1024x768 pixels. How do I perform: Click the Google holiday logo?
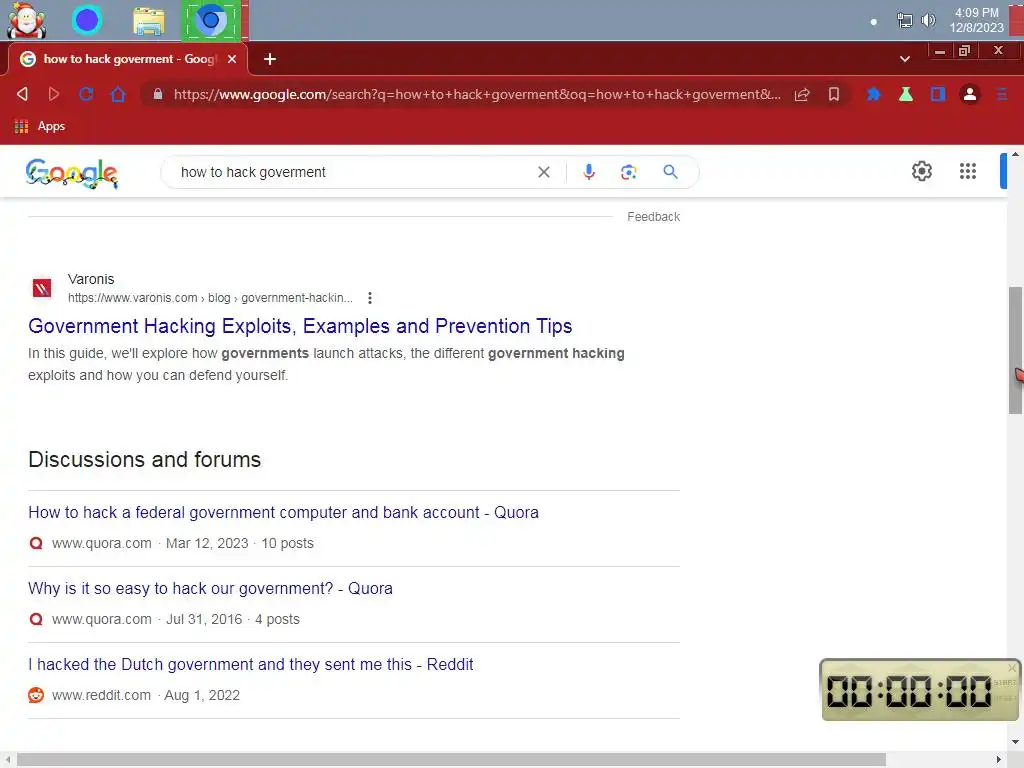72,173
